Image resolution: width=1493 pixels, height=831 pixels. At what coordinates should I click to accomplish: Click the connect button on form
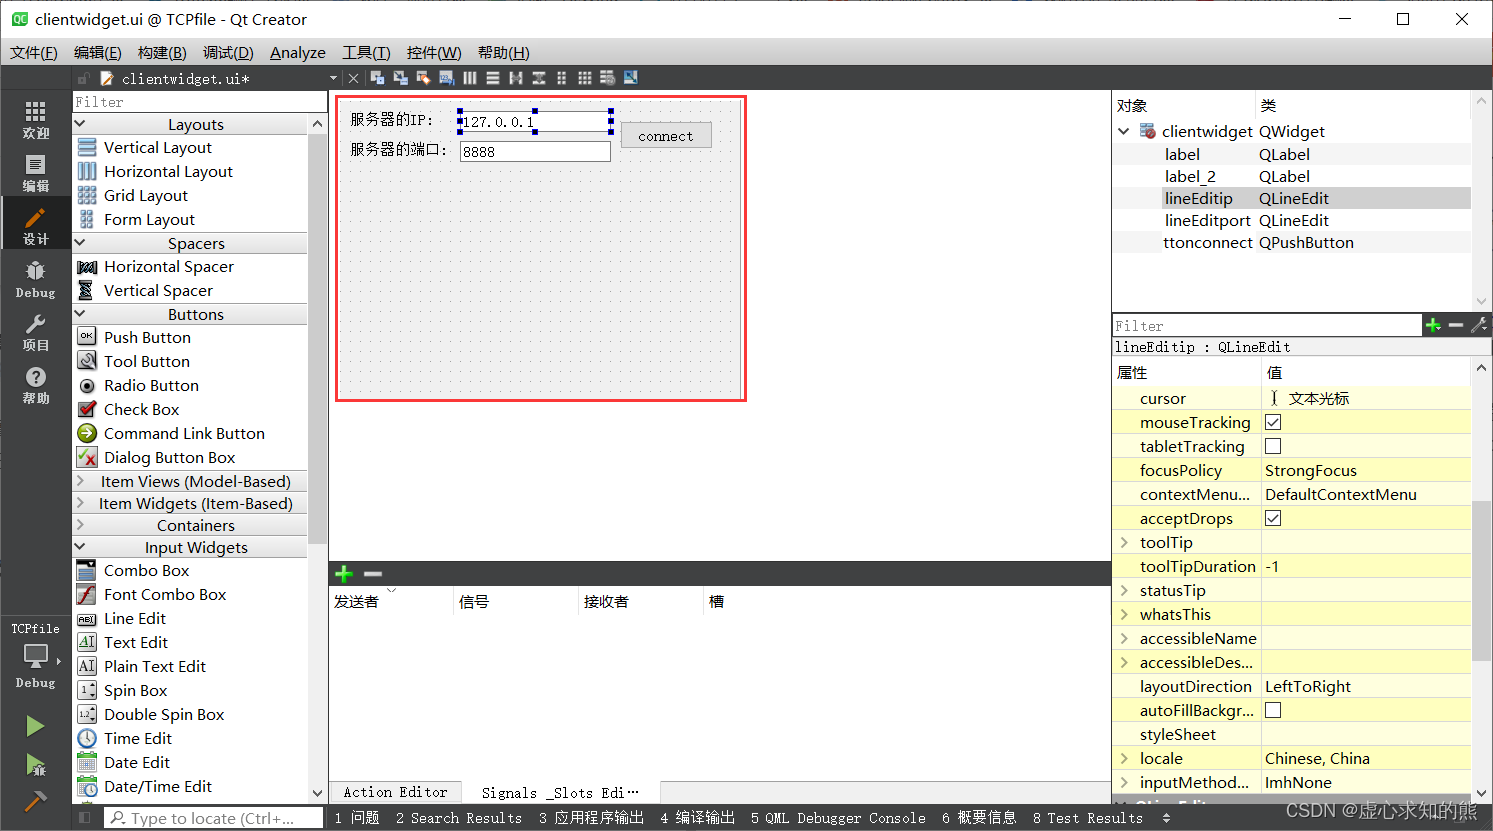pos(666,136)
